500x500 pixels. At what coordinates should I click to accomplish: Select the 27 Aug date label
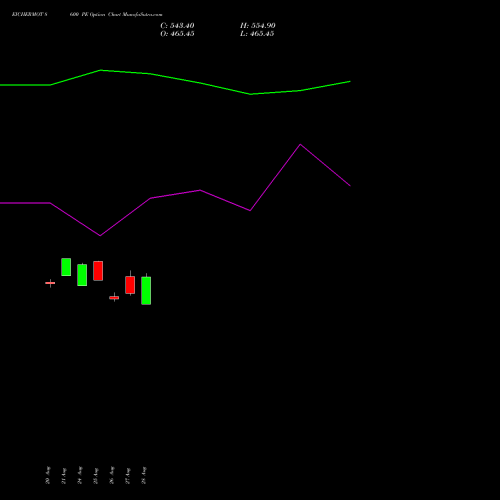[128, 476]
